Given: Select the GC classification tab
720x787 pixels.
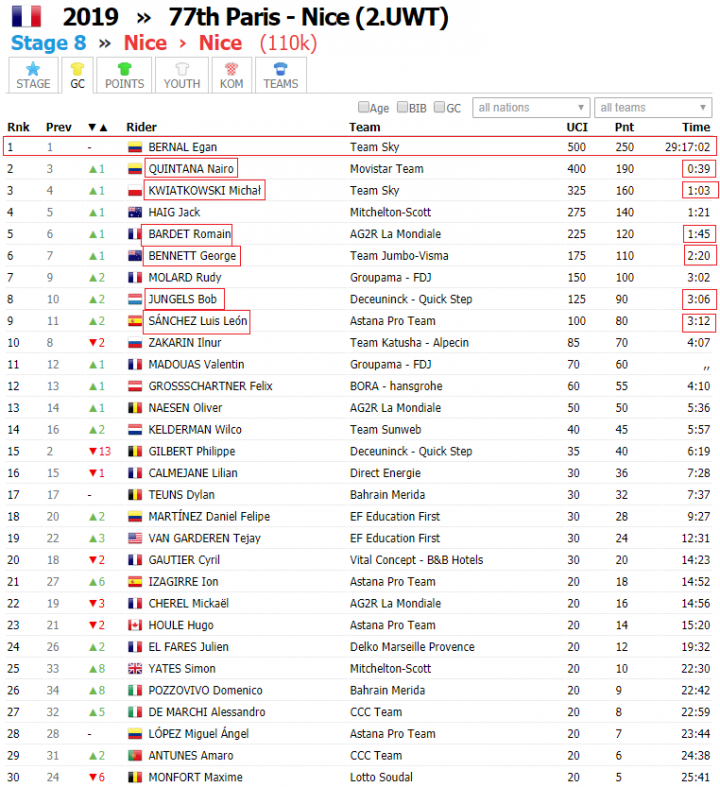Looking at the screenshot, I should click(x=77, y=75).
